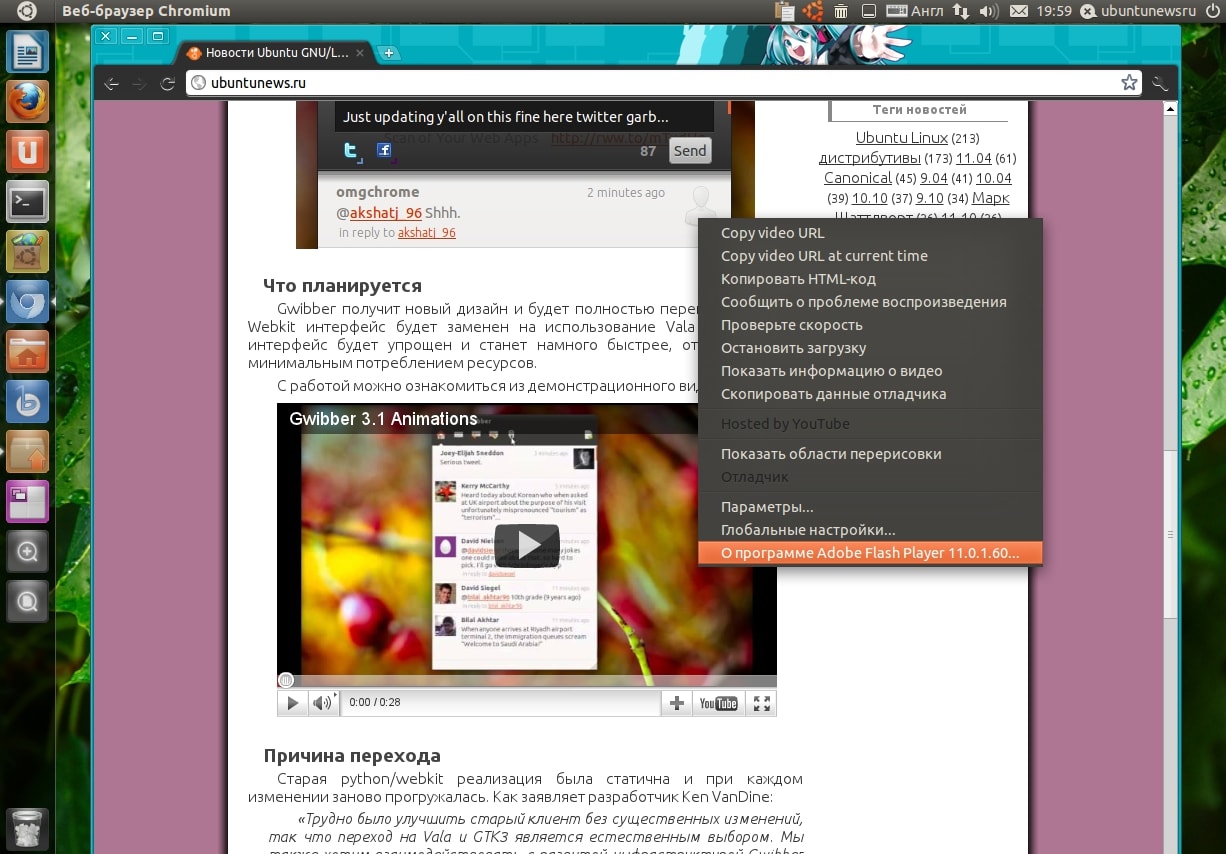Click the Send button in the Gwibber image

tap(689, 150)
